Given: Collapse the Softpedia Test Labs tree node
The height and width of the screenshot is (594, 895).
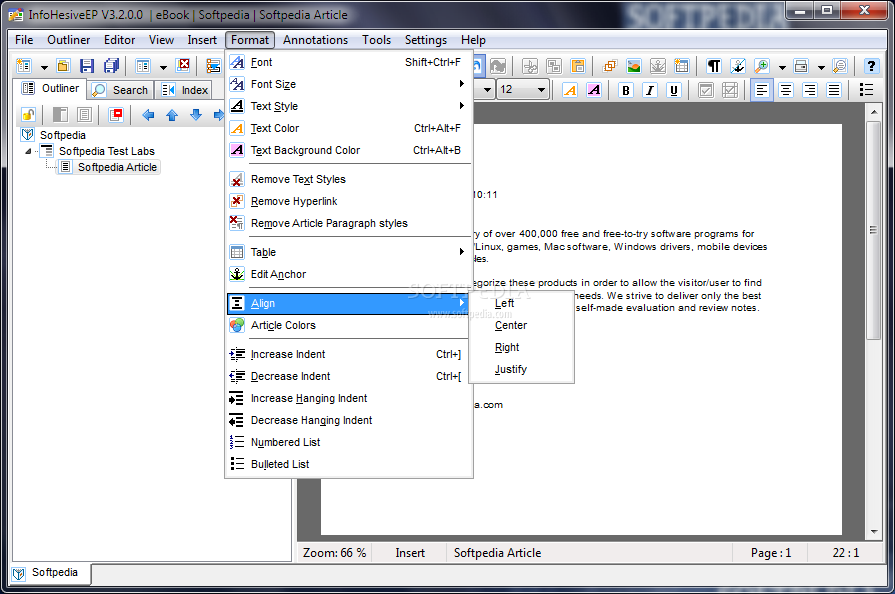Looking at the screenshot, I should click(28, 151).
